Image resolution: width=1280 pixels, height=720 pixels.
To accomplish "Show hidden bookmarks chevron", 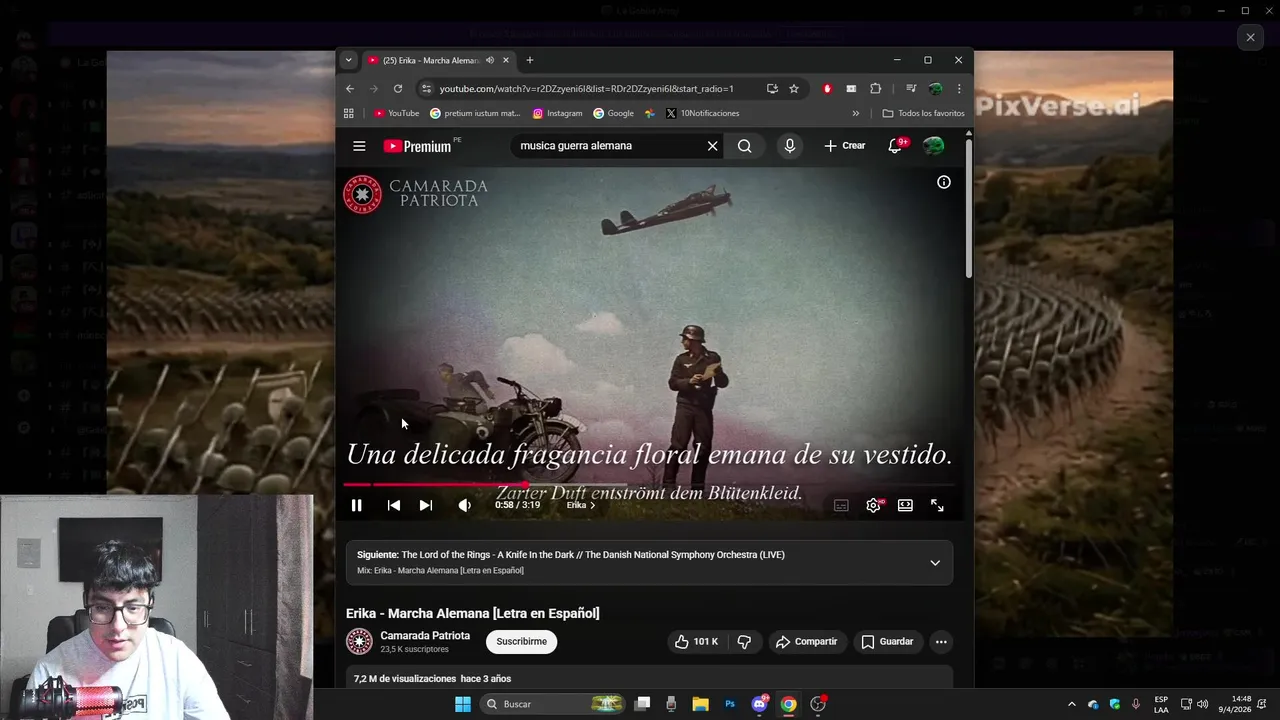I will point(855,113).
